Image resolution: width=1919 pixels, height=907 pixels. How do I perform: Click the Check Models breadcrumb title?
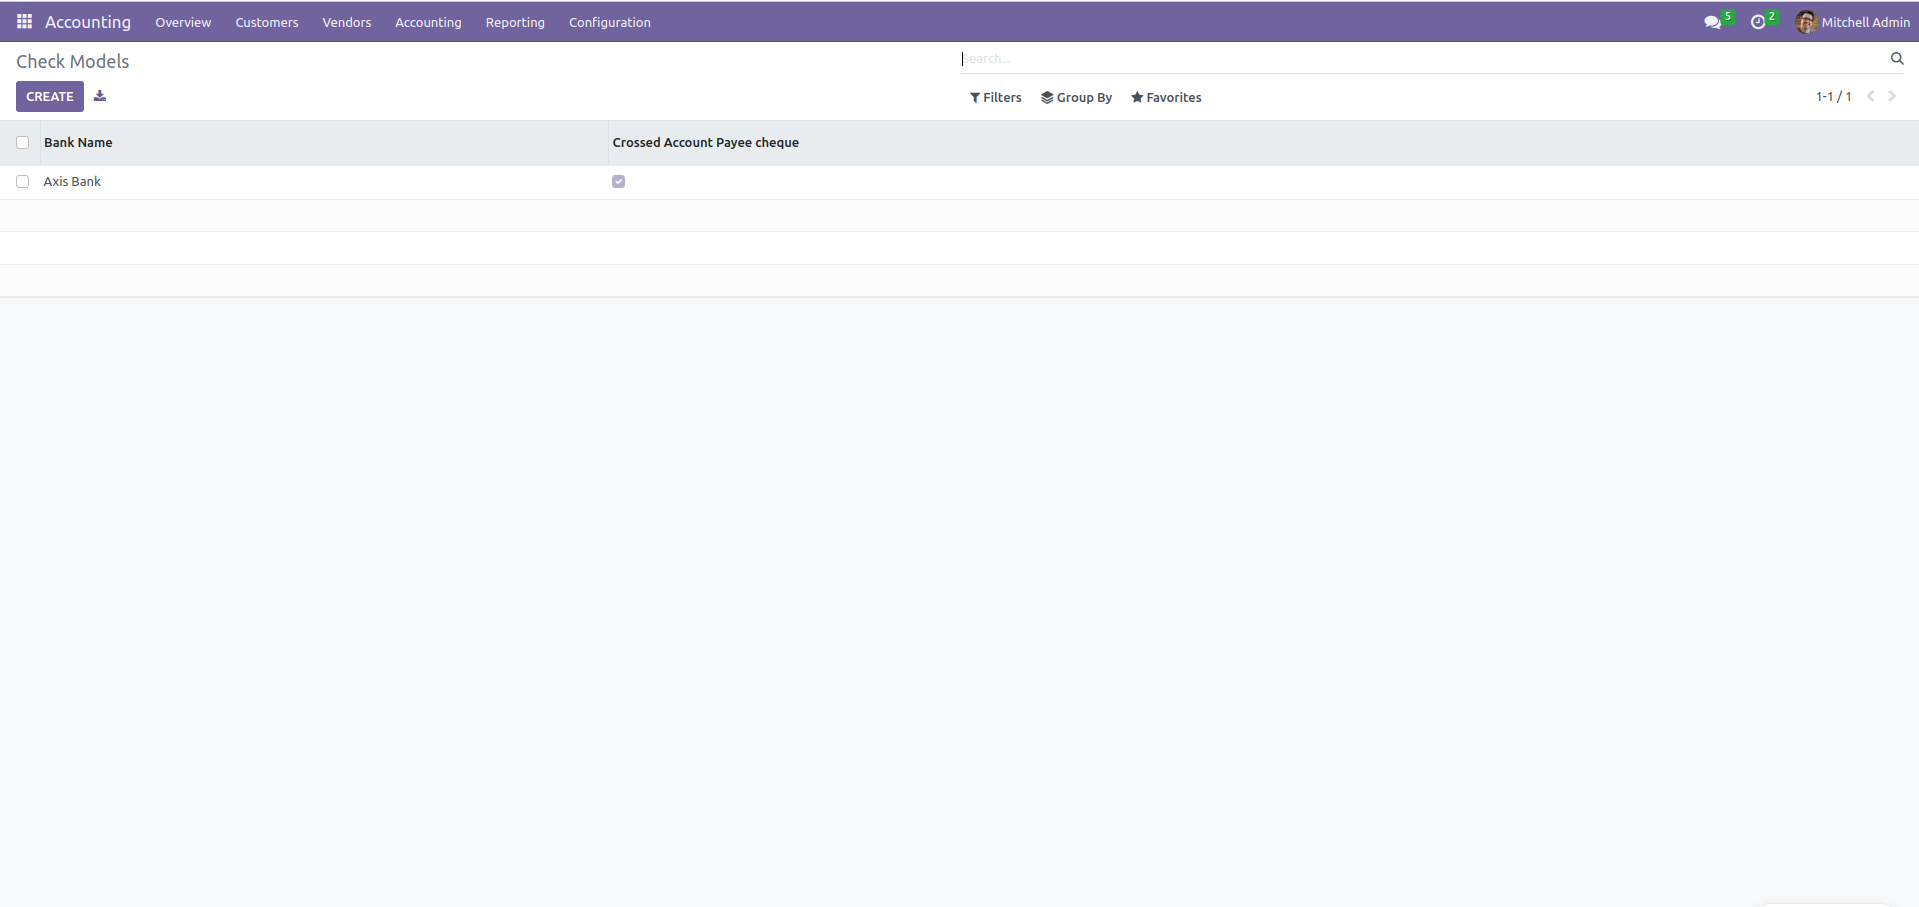click(73, 61)
